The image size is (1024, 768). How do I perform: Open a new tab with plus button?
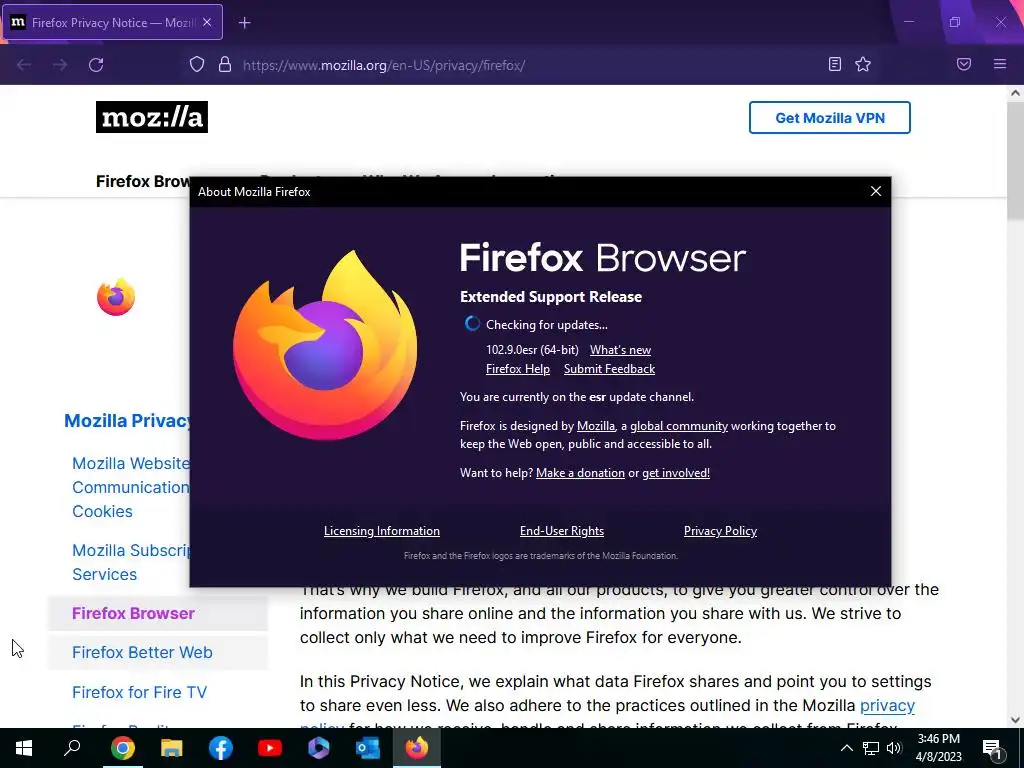(244, 23)
